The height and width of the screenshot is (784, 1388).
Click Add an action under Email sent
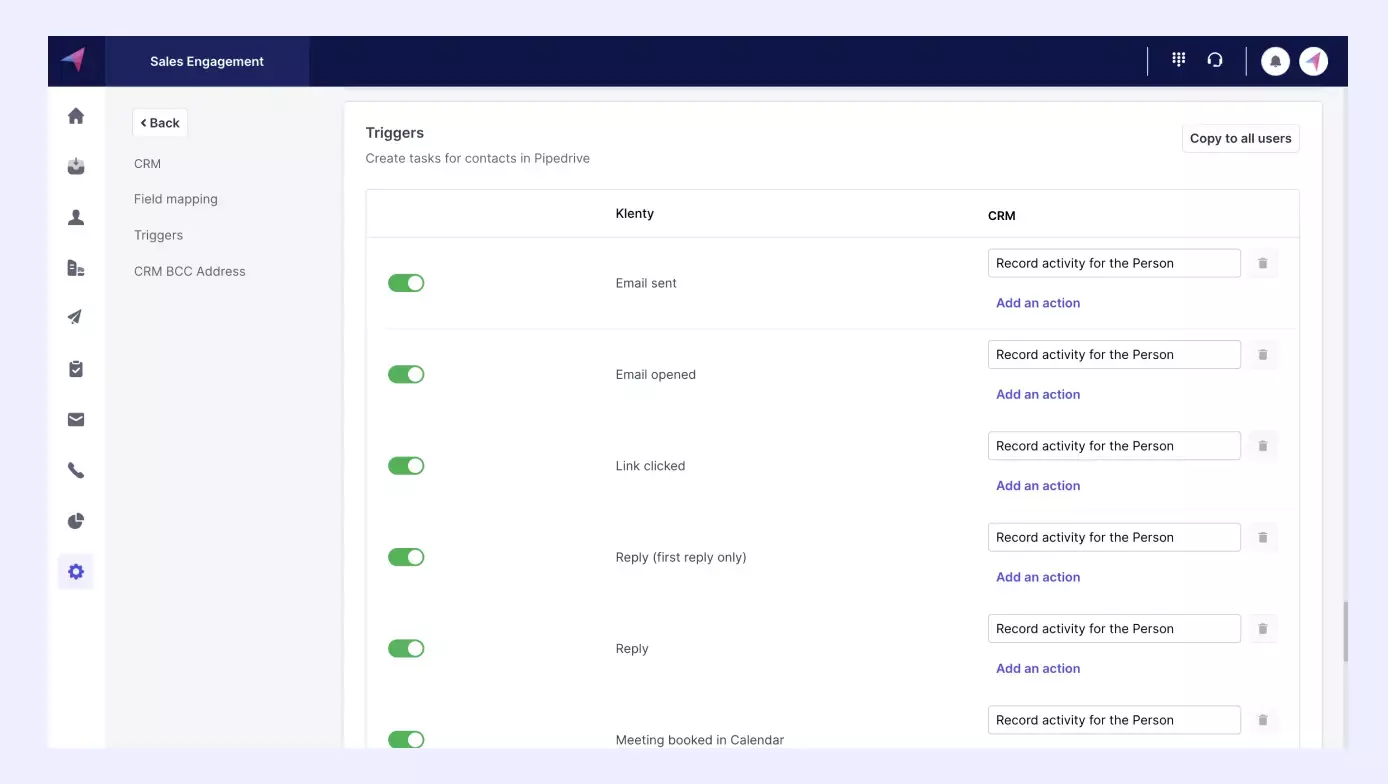point(1038,303)
